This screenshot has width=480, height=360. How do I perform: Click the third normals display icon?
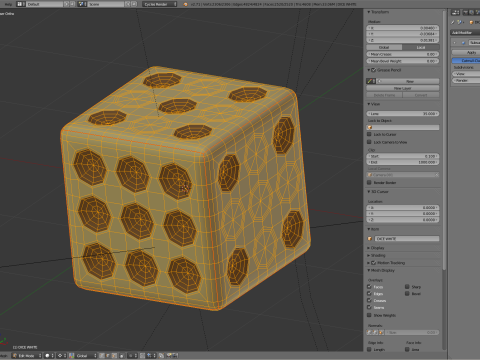tap(381, 332)
